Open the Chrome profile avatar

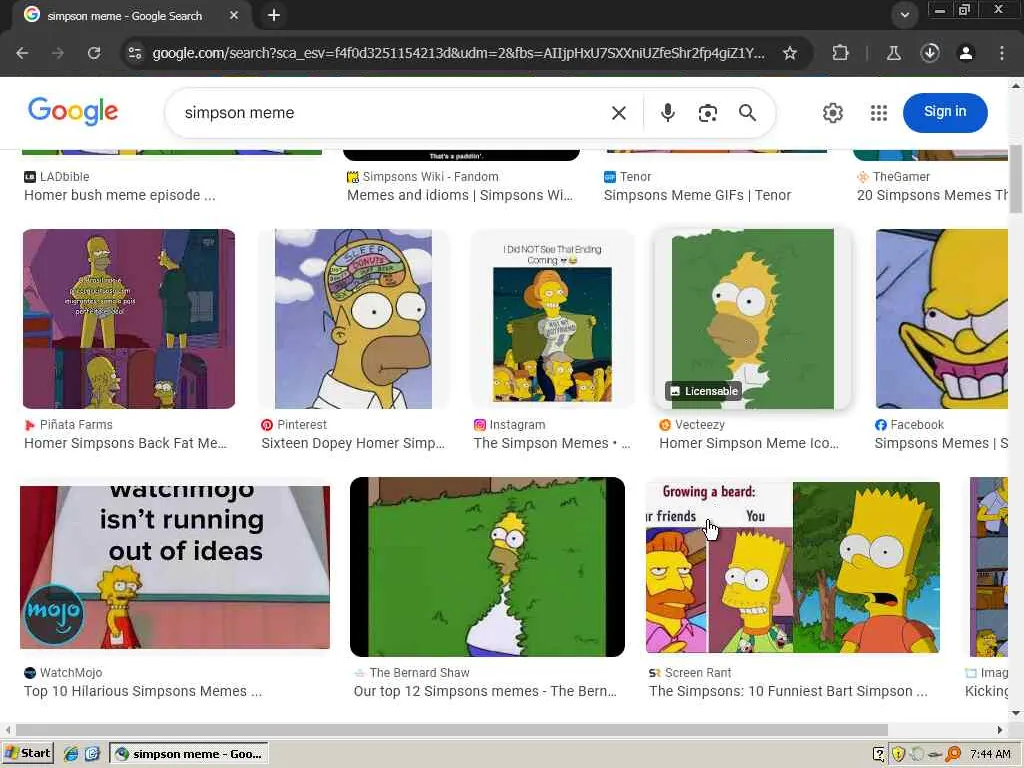point(966,53)
